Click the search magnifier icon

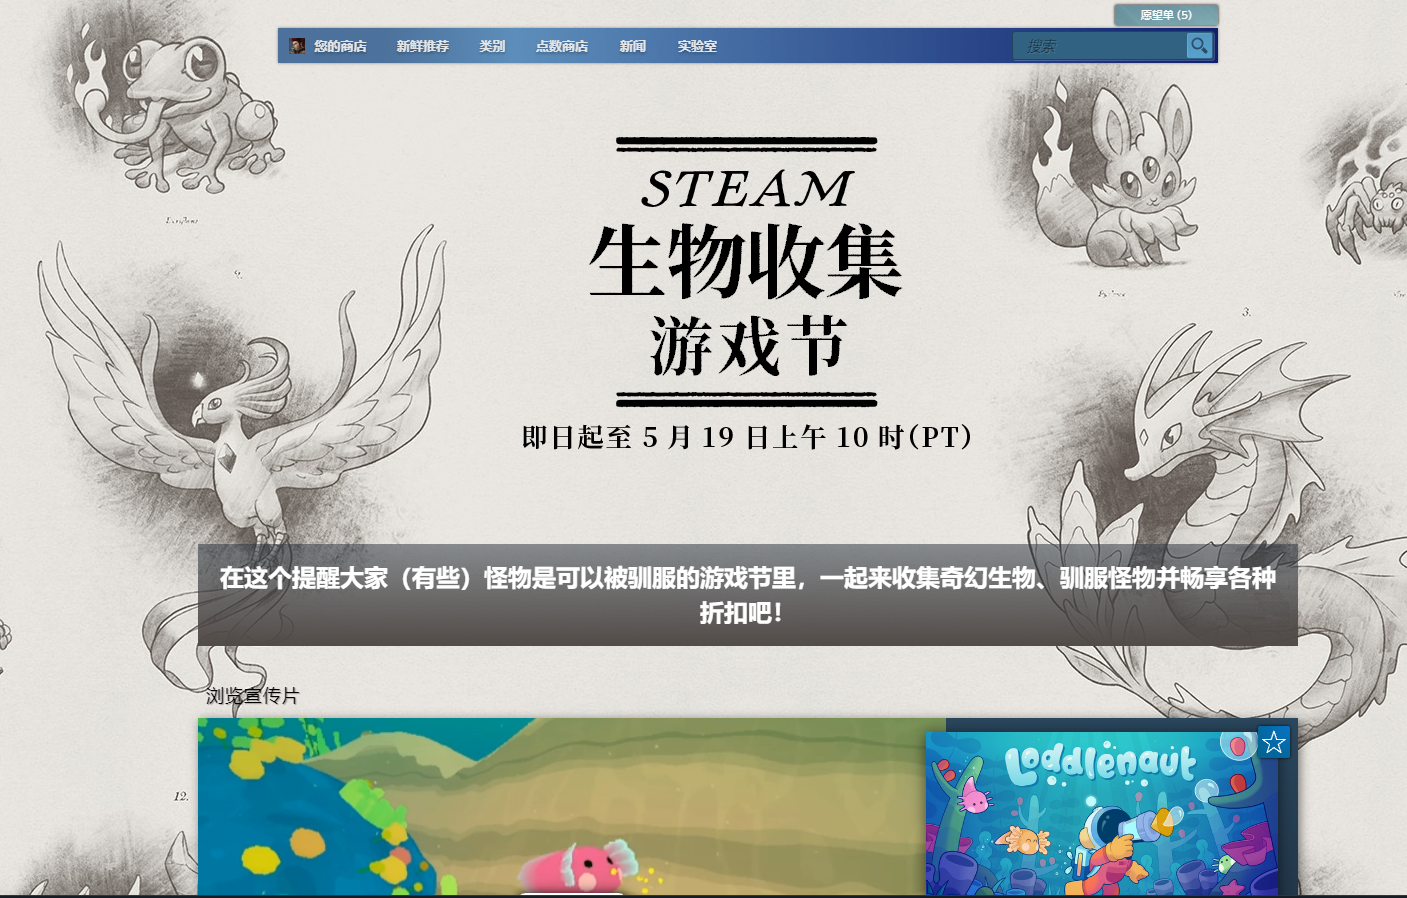[x=1199, y=45]
